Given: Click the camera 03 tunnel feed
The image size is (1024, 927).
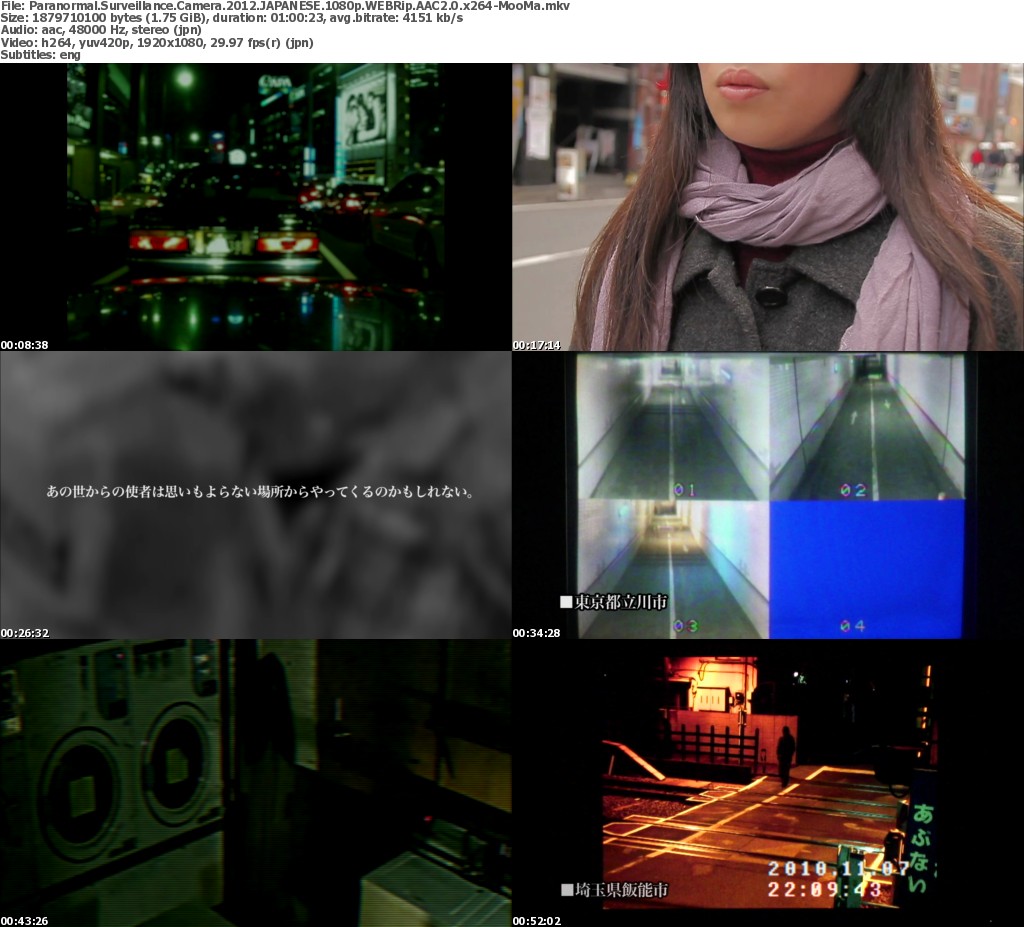Looking at the screenshot, I should pyautogui.click(x=672, y=568).
